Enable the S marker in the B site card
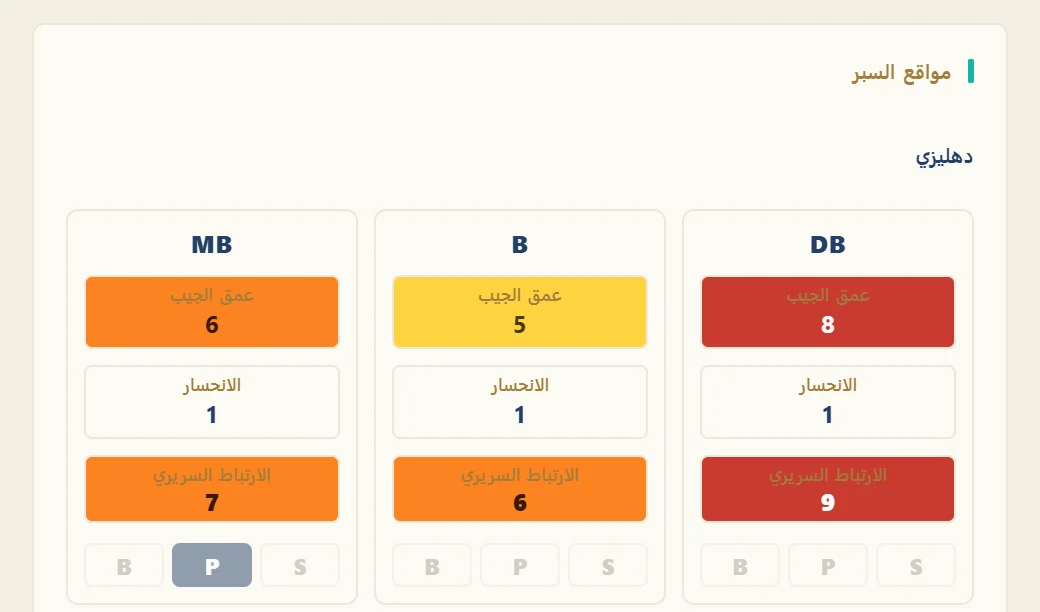 (608, 565)
